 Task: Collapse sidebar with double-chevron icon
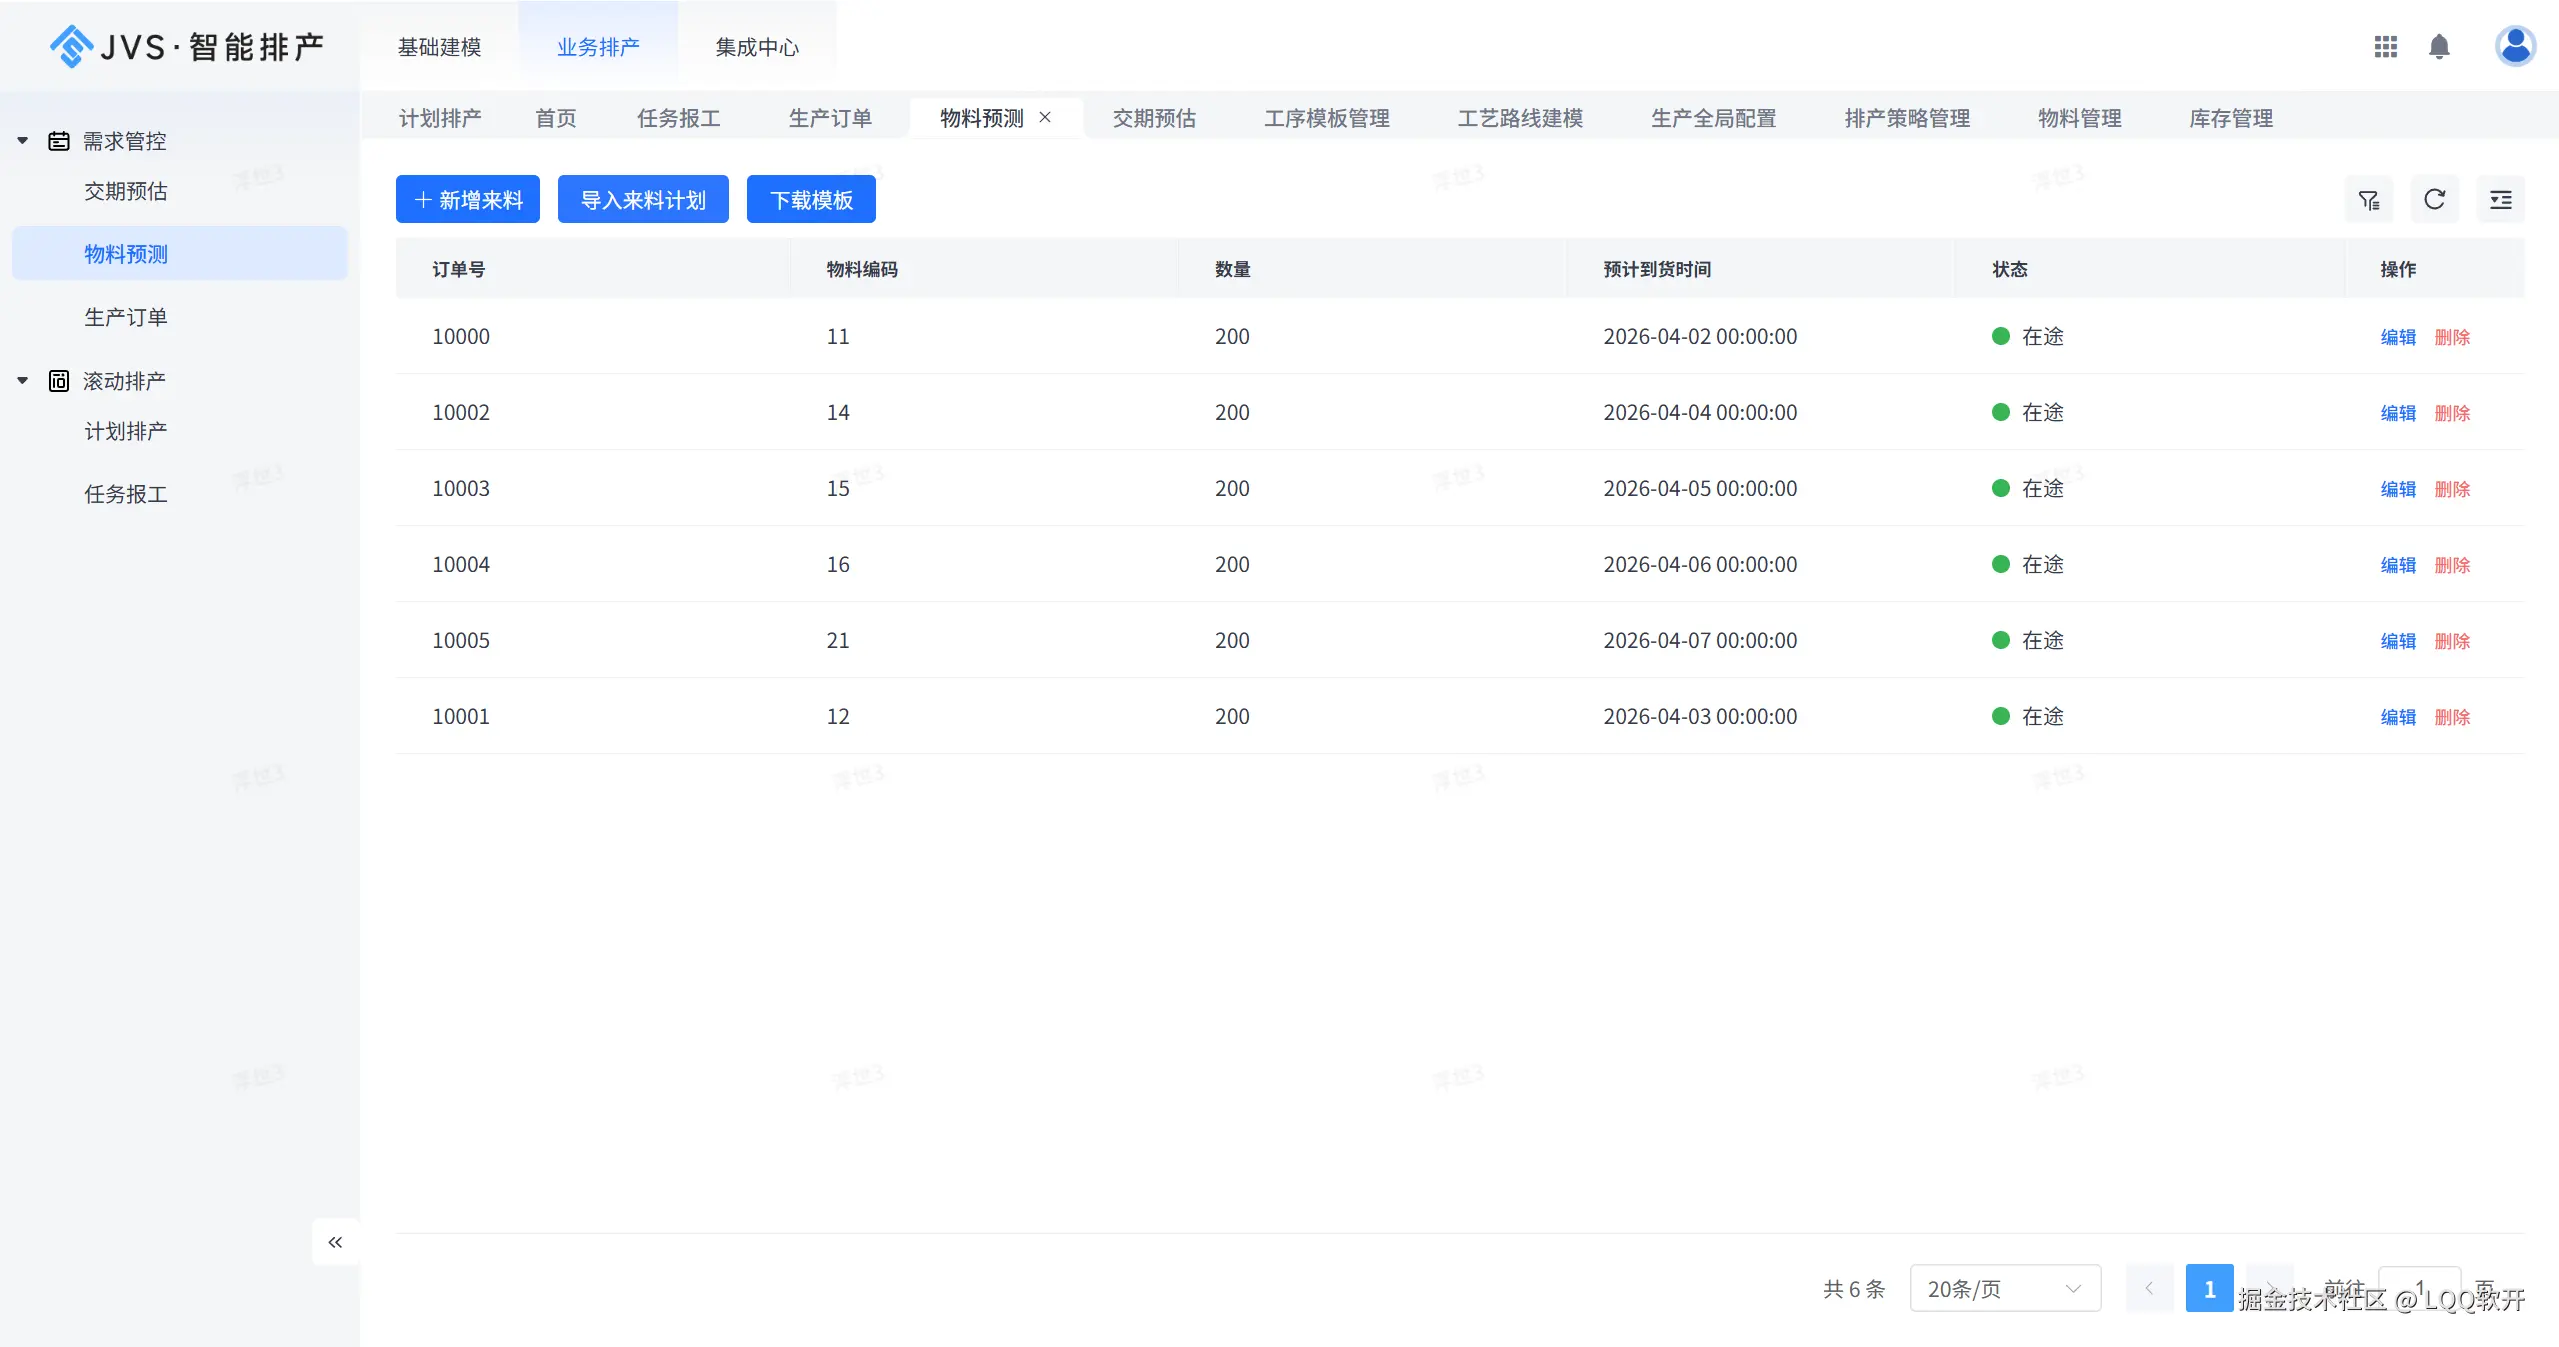pyautogui.click(x=335, y=1242)
